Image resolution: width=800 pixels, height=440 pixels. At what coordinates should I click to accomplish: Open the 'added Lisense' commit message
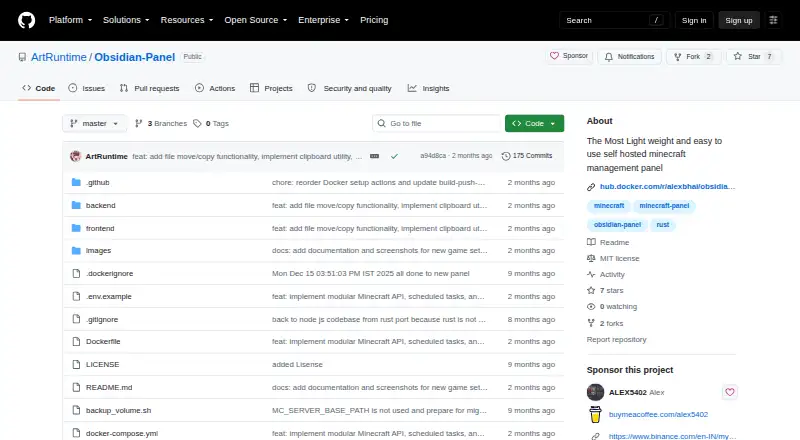coord(297,364)
